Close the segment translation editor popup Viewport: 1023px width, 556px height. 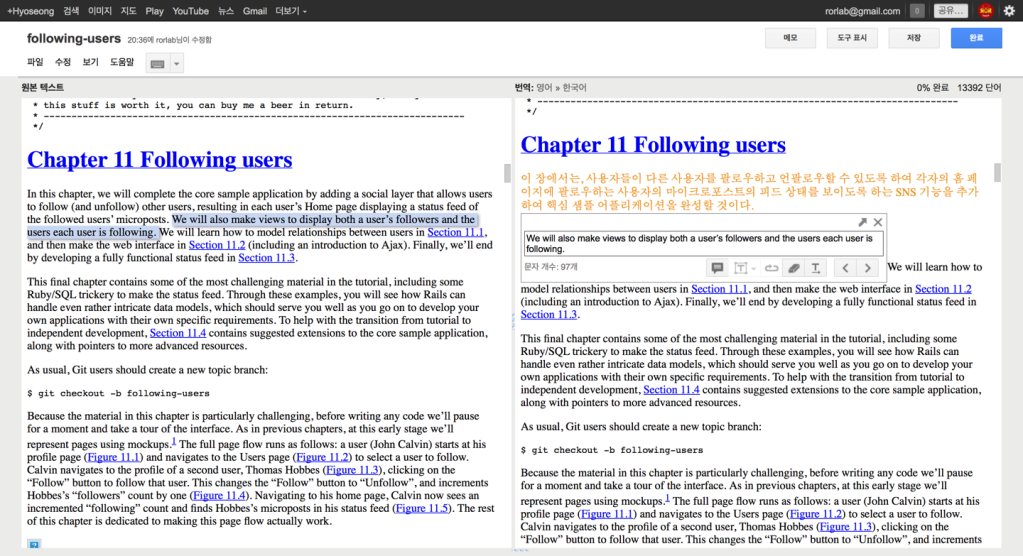tap(878, 222)
